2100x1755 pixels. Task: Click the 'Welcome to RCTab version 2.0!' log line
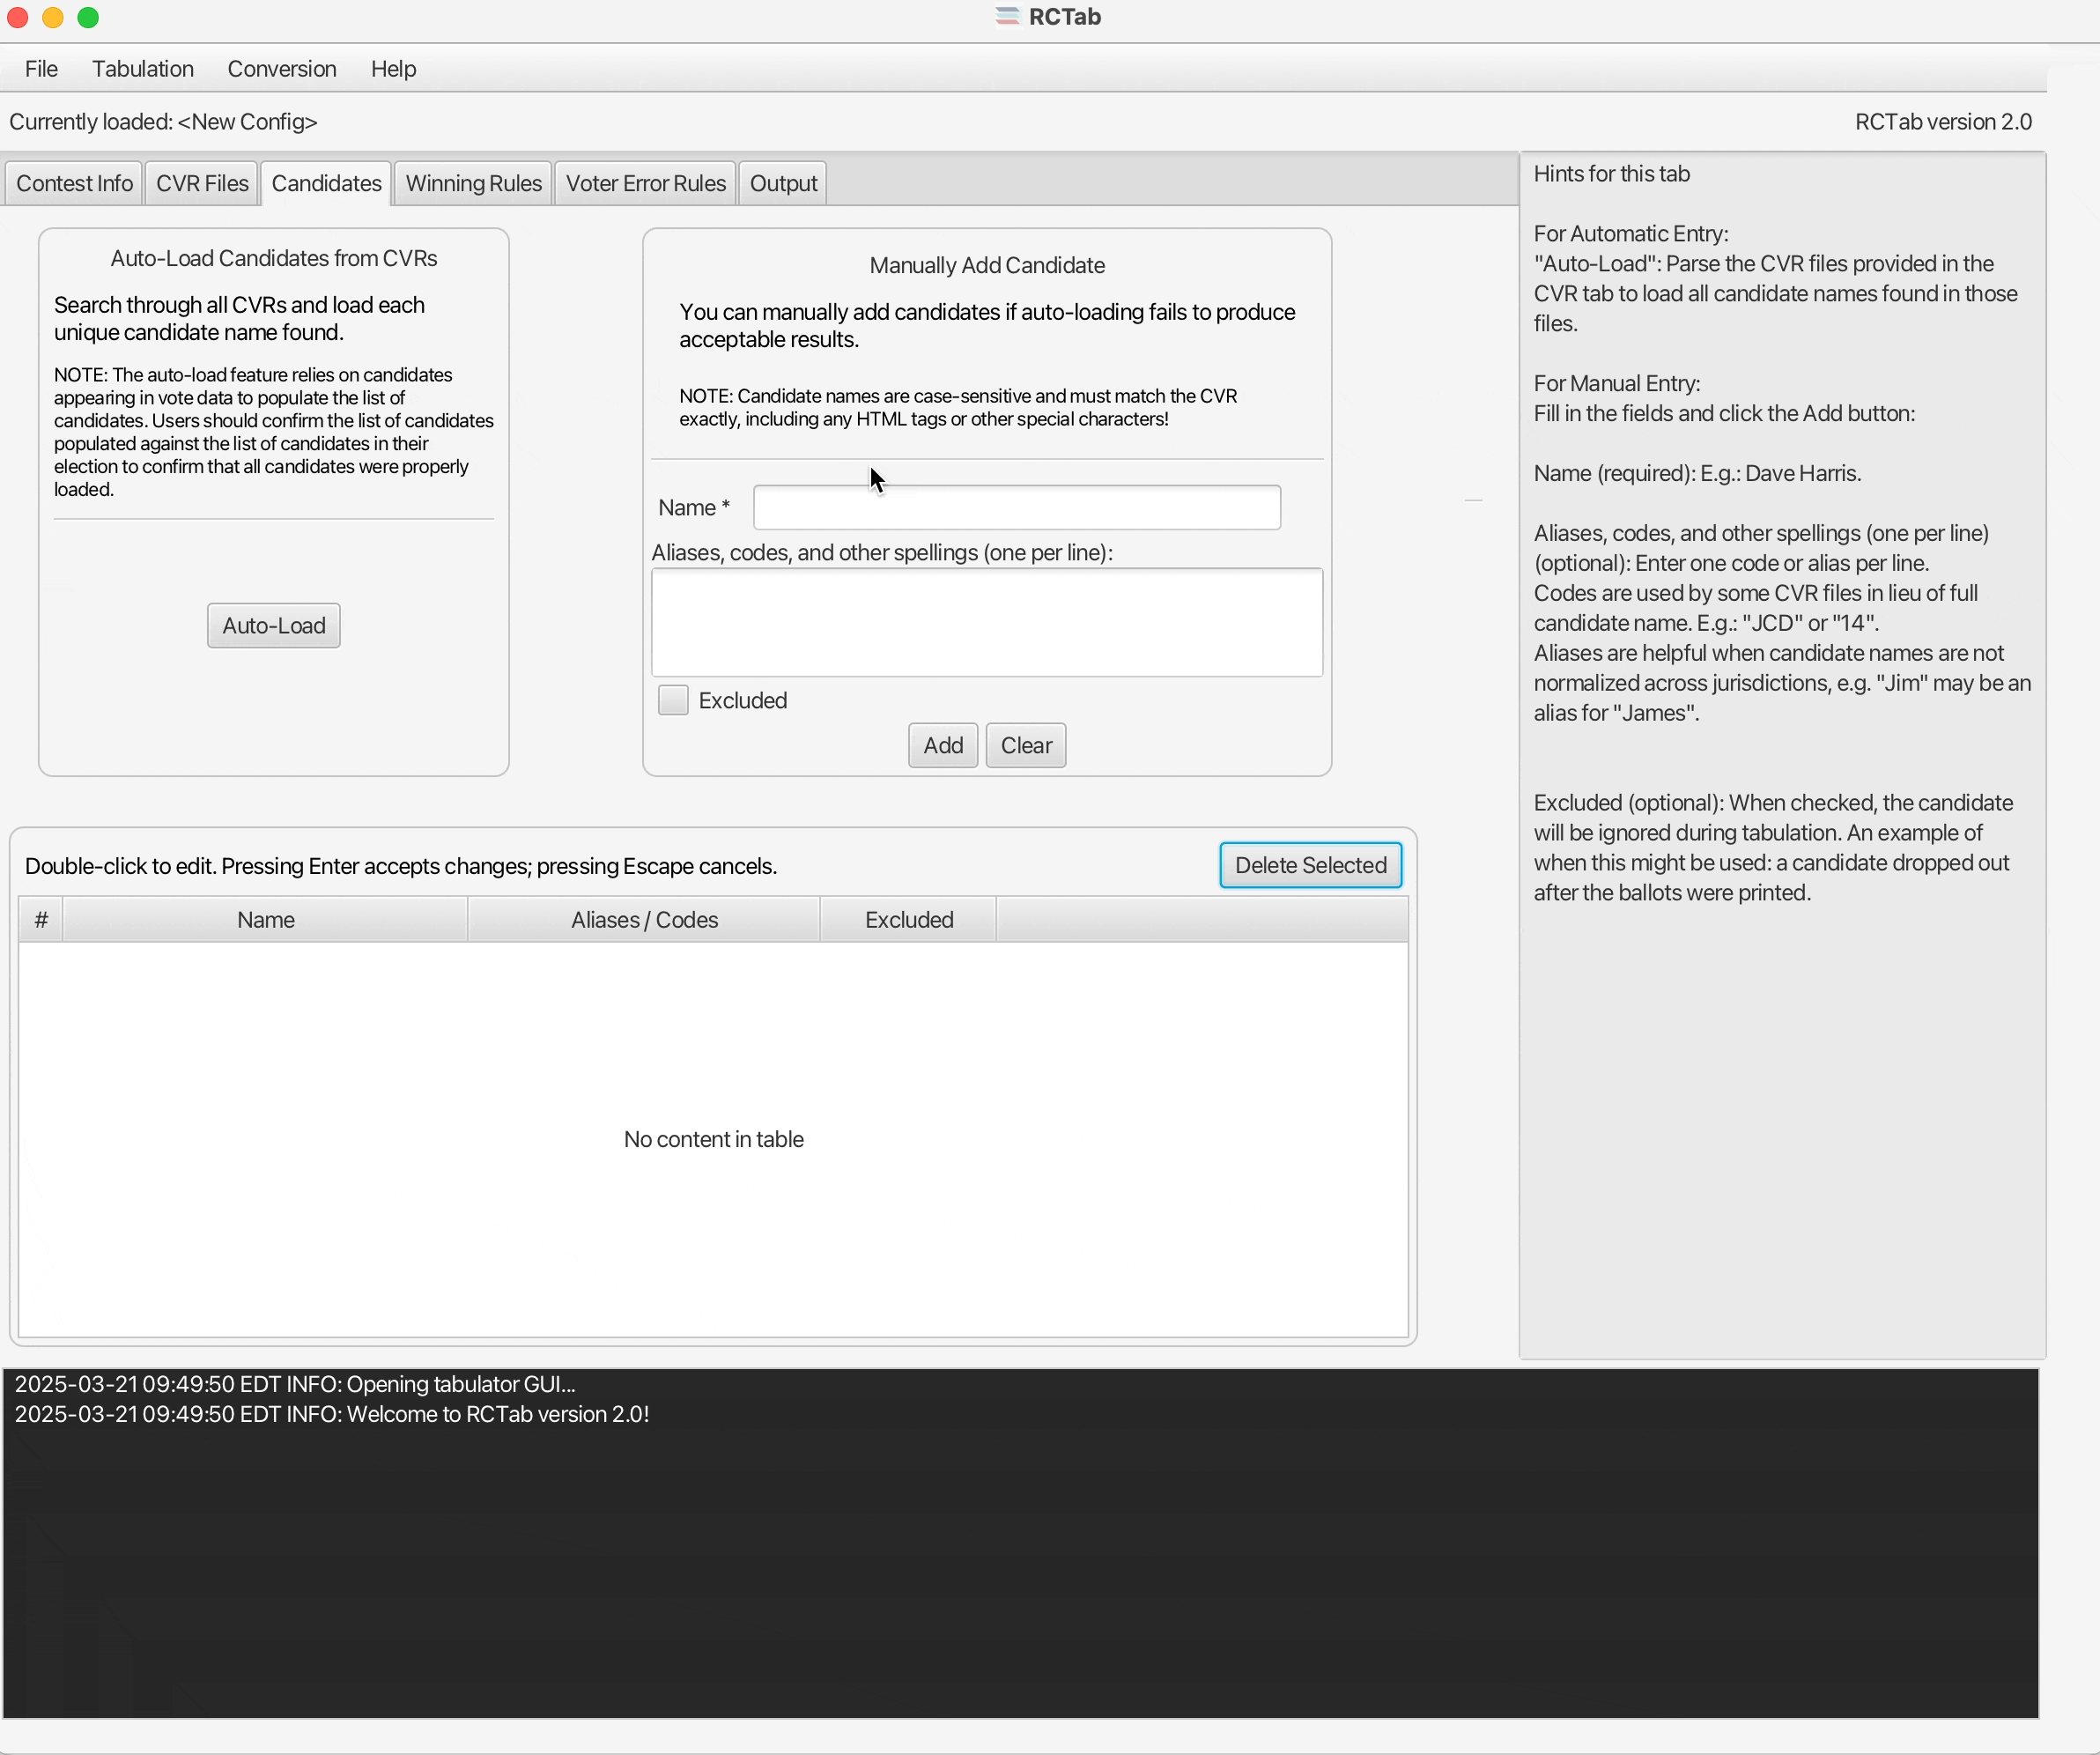pyautogui.click(x=332, y=1415)
